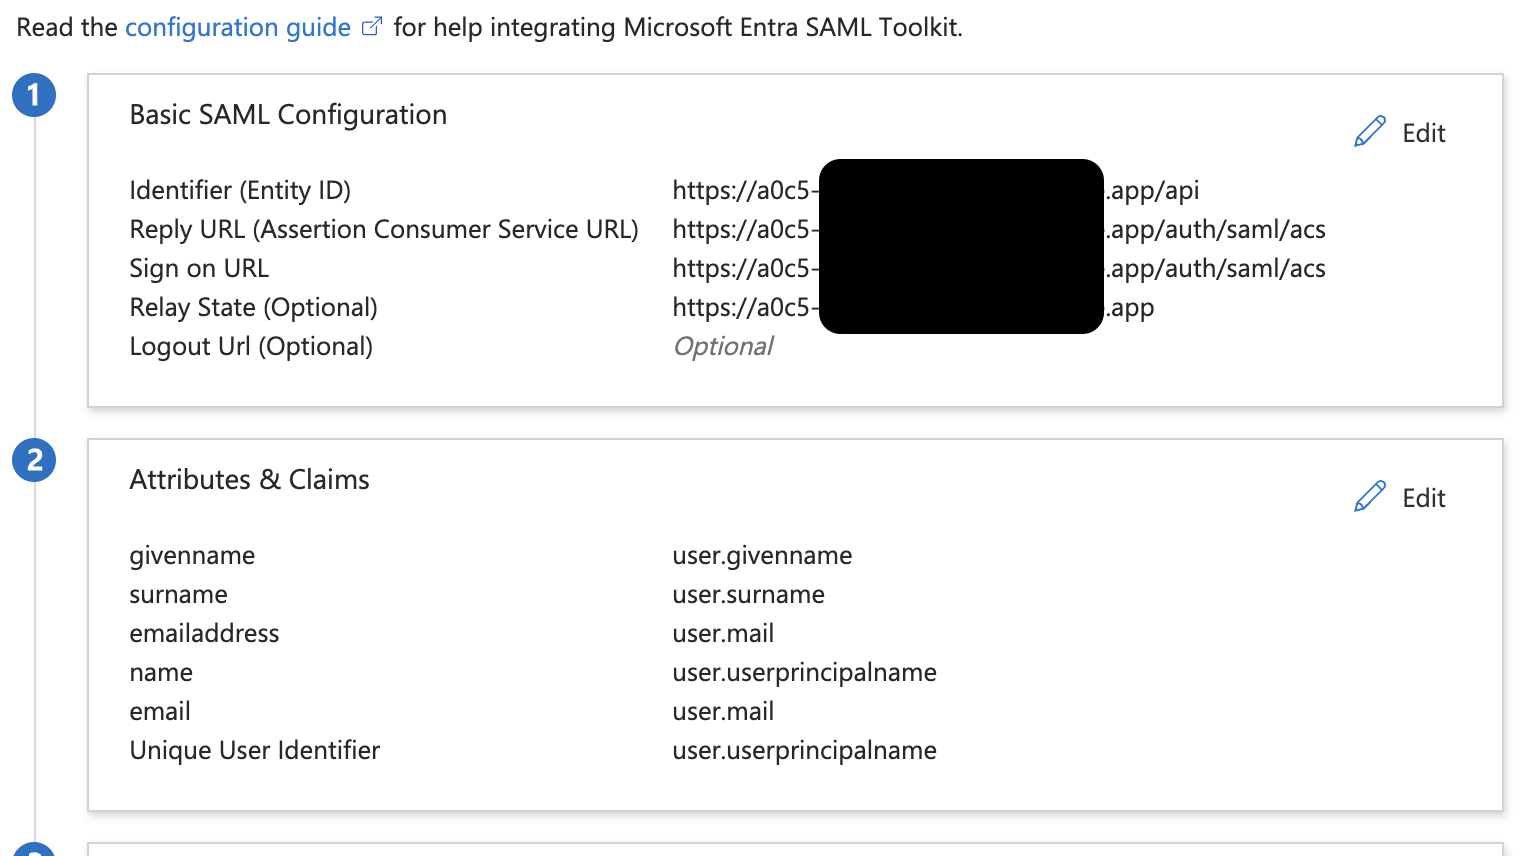Select the step 2 circle indicator
This screenshot has height=856, width=1536.
pos(34,460)
